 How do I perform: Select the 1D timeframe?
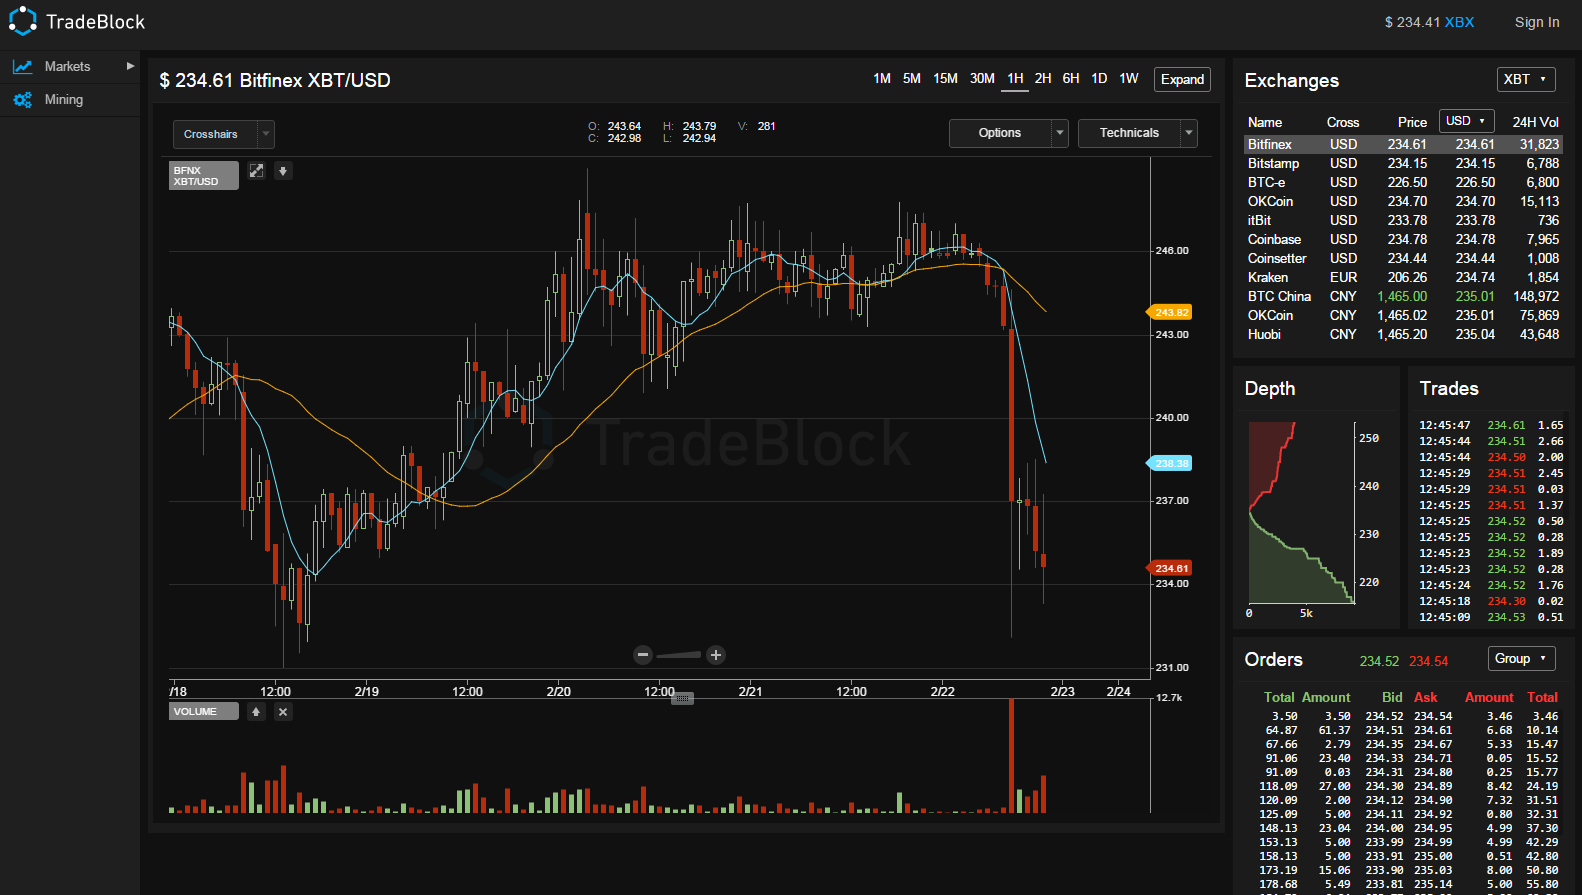1099,79
